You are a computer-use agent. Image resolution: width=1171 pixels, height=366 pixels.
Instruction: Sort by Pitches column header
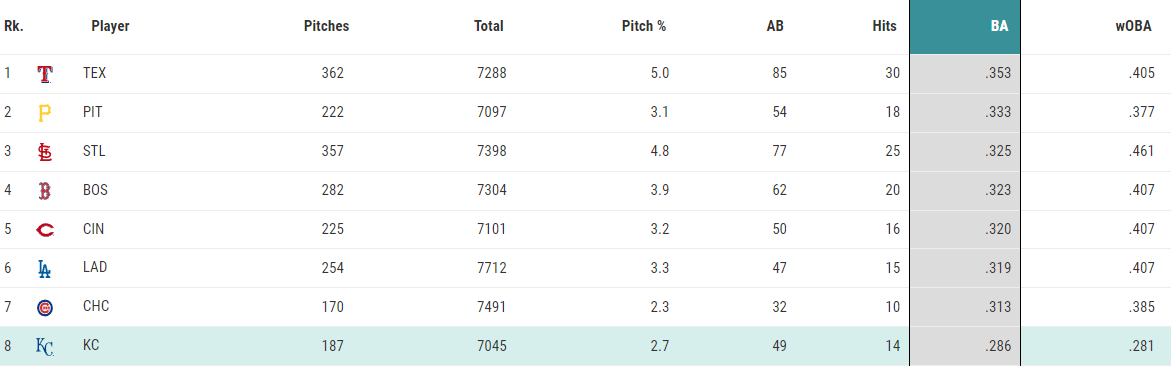[x=326, y=26]
